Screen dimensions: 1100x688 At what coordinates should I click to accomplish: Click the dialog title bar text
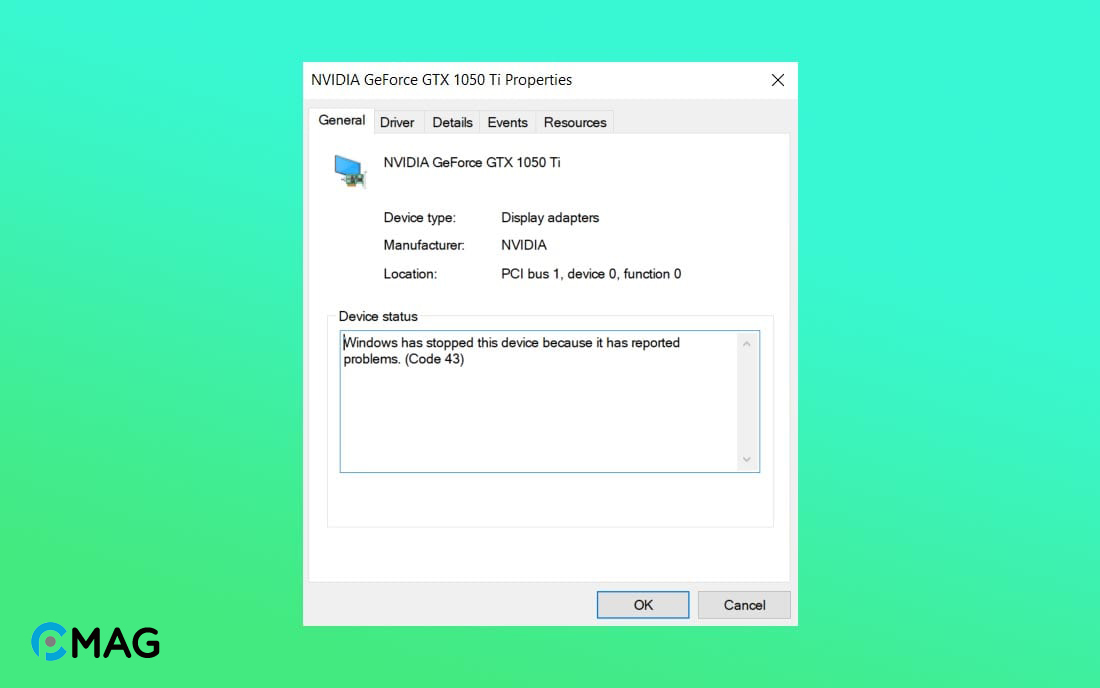(441, 80)
